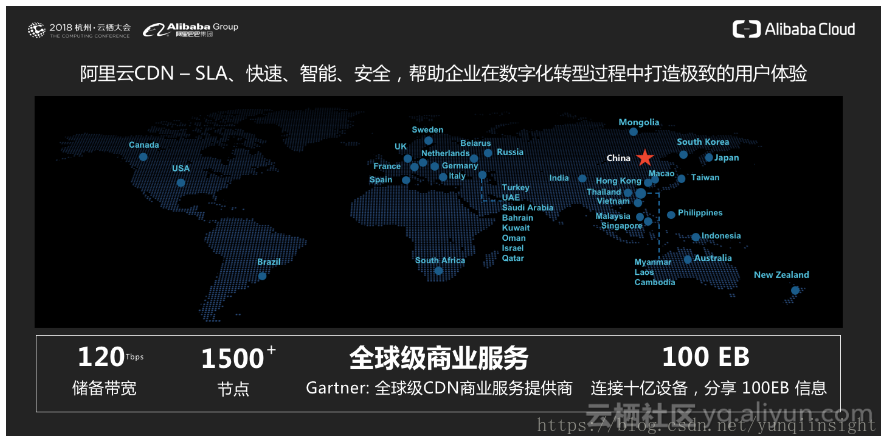The width and height of the screenshot is (888, 445).
Task: Click the France map label
Action: (x=387, y=166)
